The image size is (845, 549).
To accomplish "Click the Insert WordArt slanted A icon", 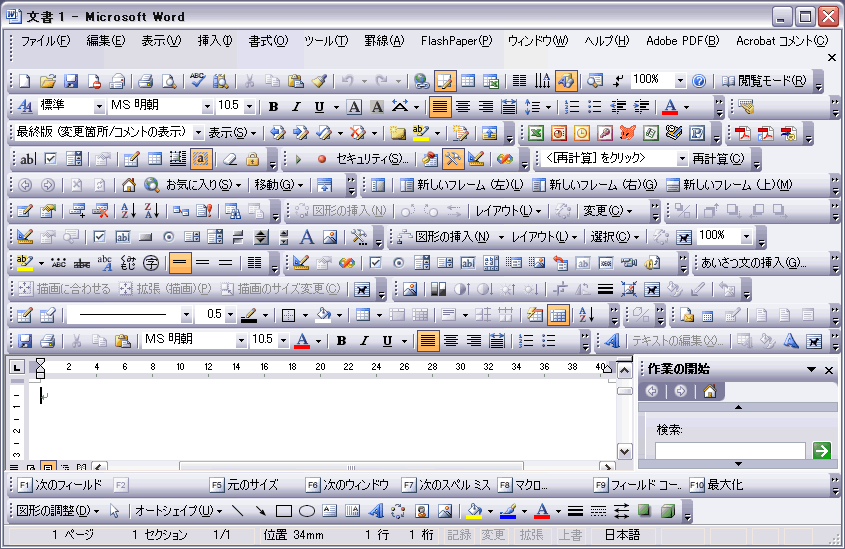I will click(376, 511).
